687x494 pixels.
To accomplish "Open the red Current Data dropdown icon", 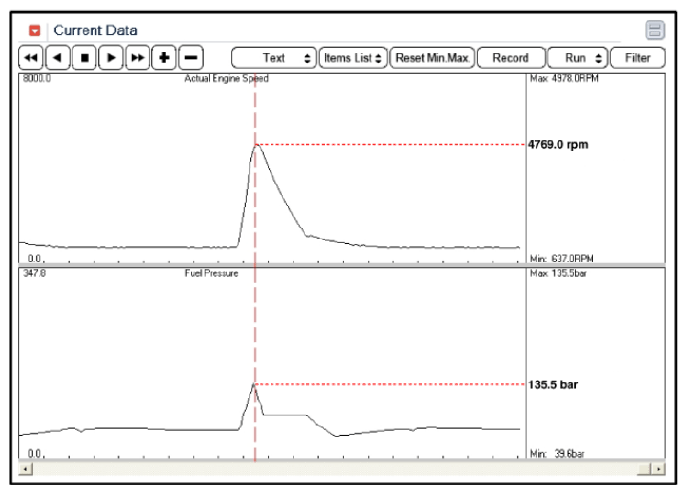I will pyautogui.click(x=35, y=31).
